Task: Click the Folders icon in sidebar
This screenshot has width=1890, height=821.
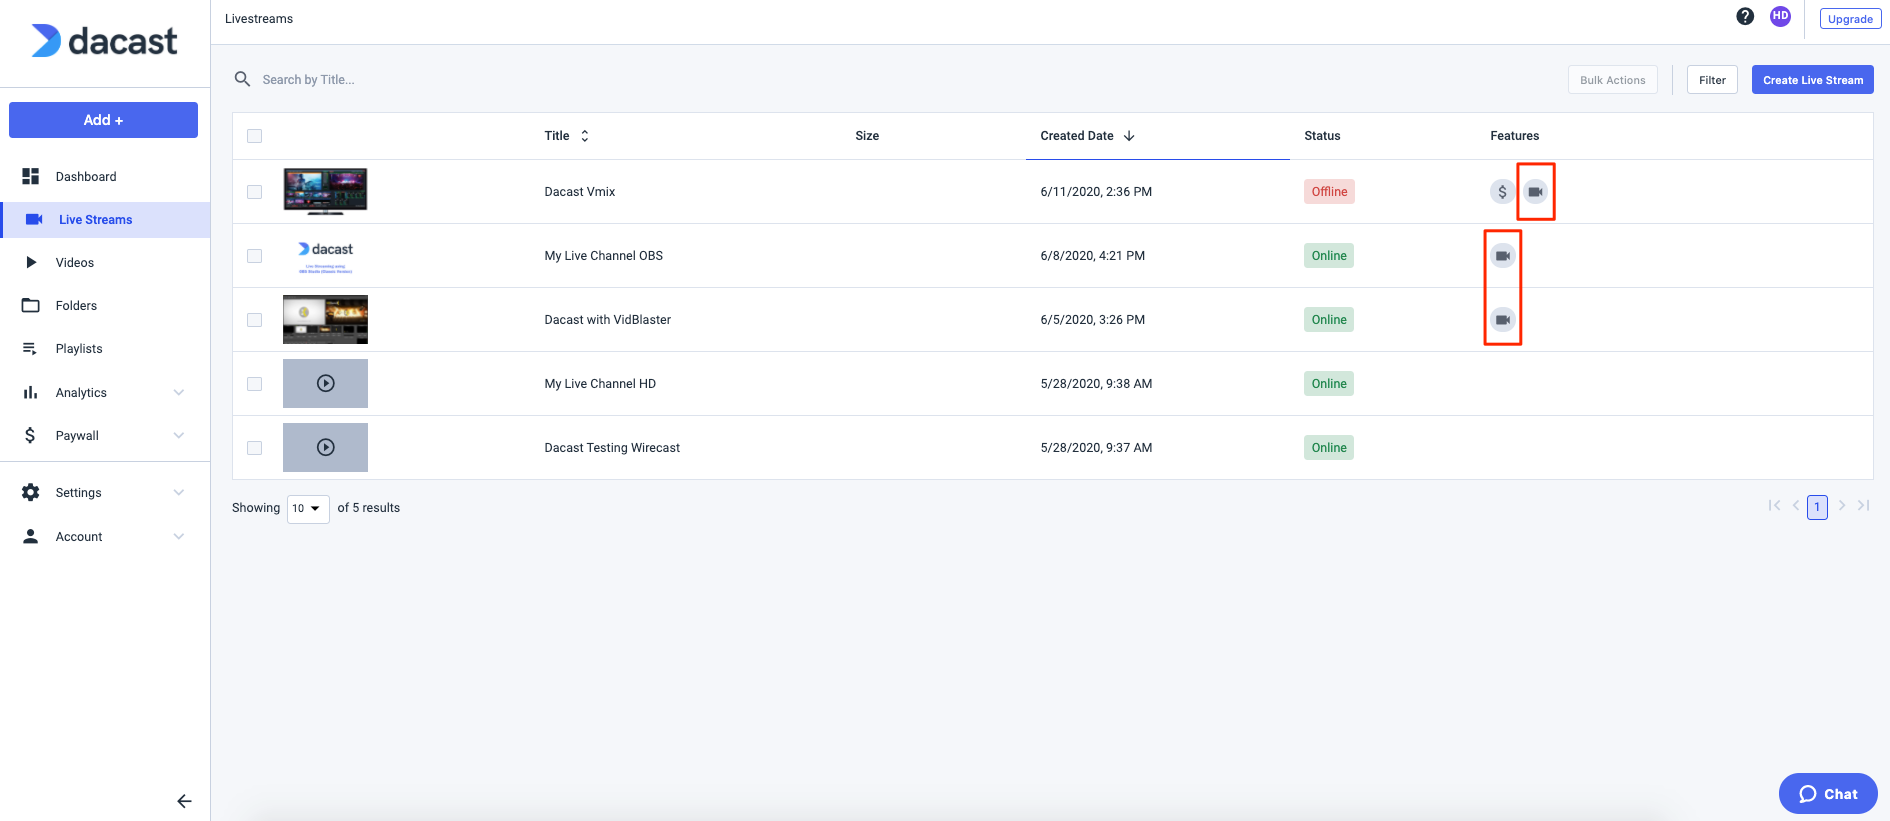Action: [31, 305]
